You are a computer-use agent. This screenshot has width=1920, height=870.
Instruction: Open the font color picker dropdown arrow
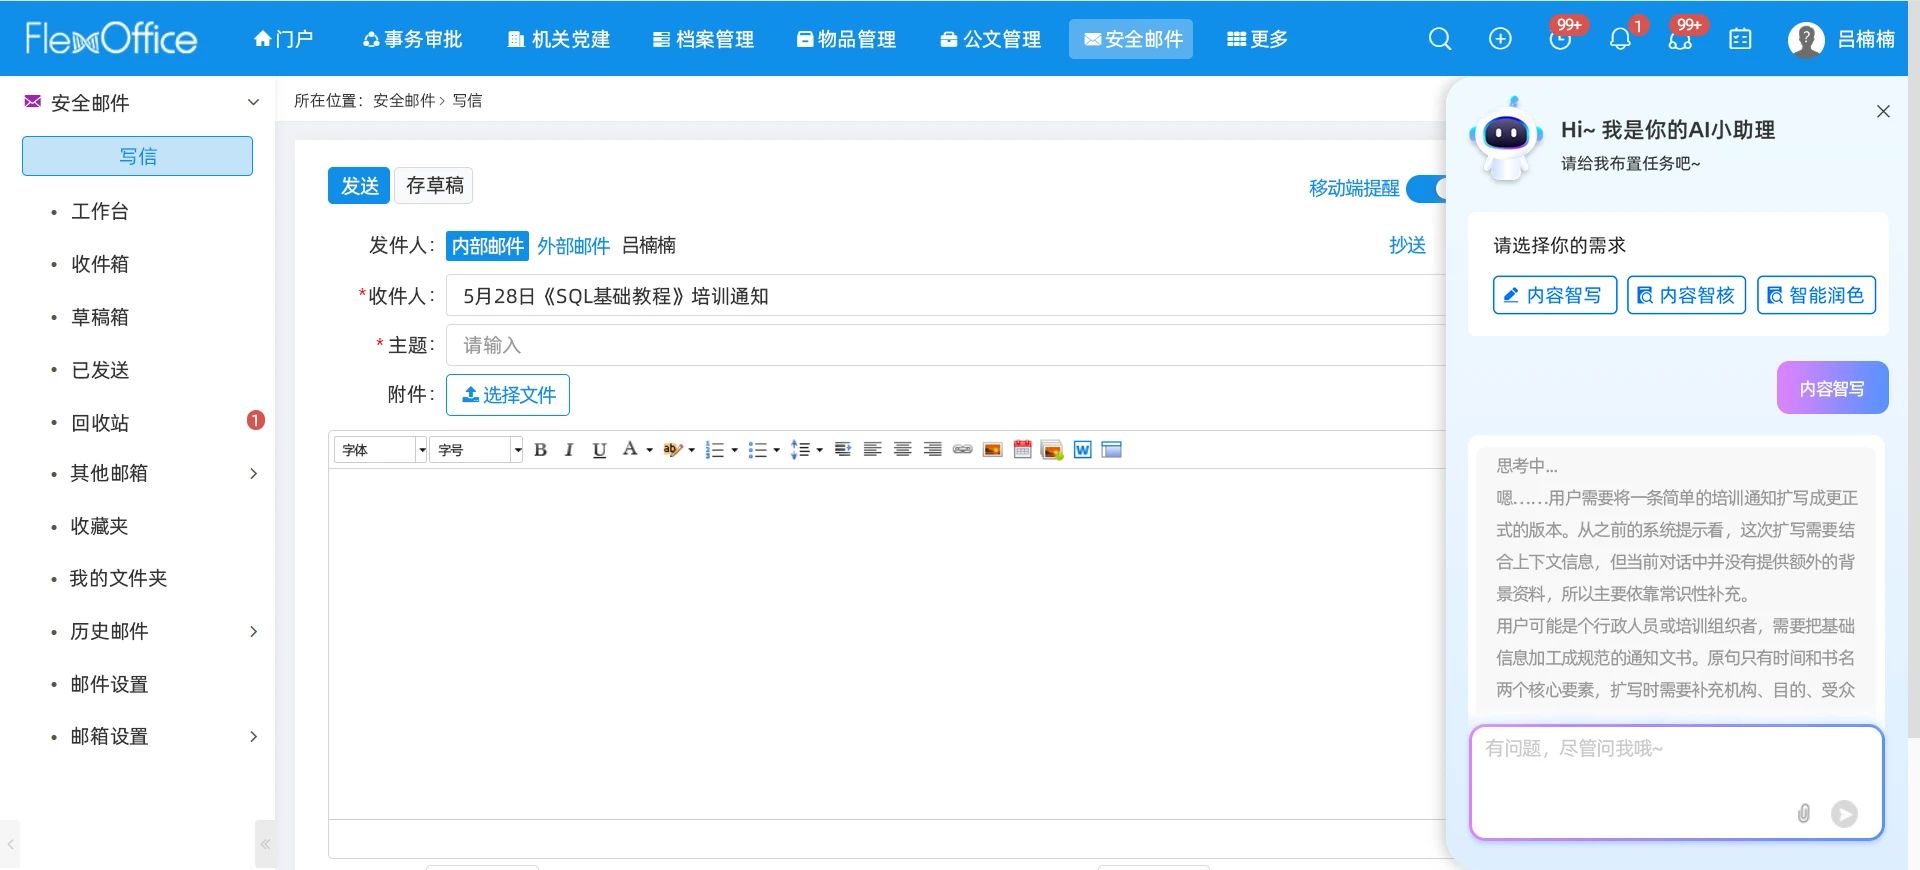(x=649, y=450)
